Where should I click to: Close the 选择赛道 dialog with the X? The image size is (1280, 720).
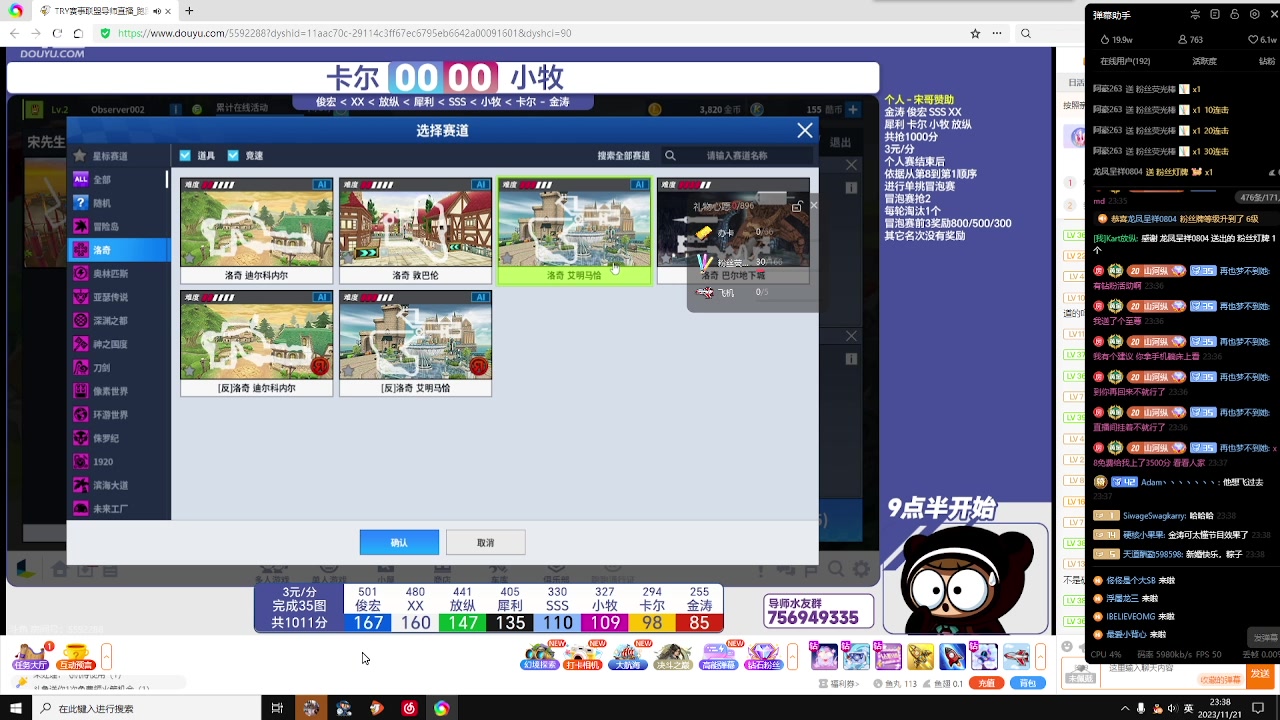[x=804, y=131]
